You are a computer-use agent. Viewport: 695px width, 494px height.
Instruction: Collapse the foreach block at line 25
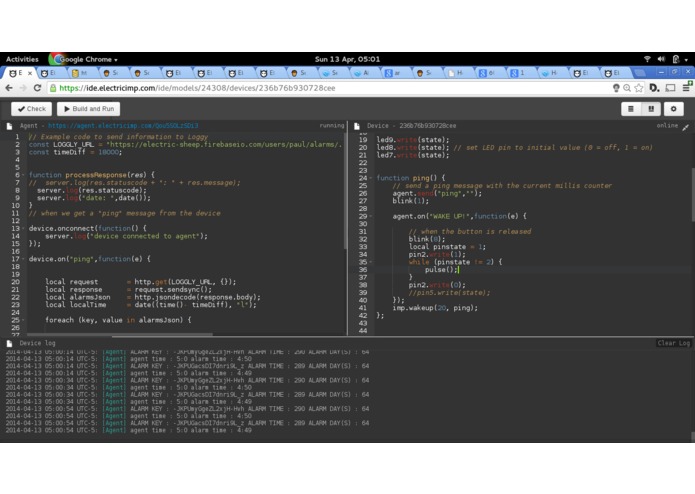click(23, 320)
